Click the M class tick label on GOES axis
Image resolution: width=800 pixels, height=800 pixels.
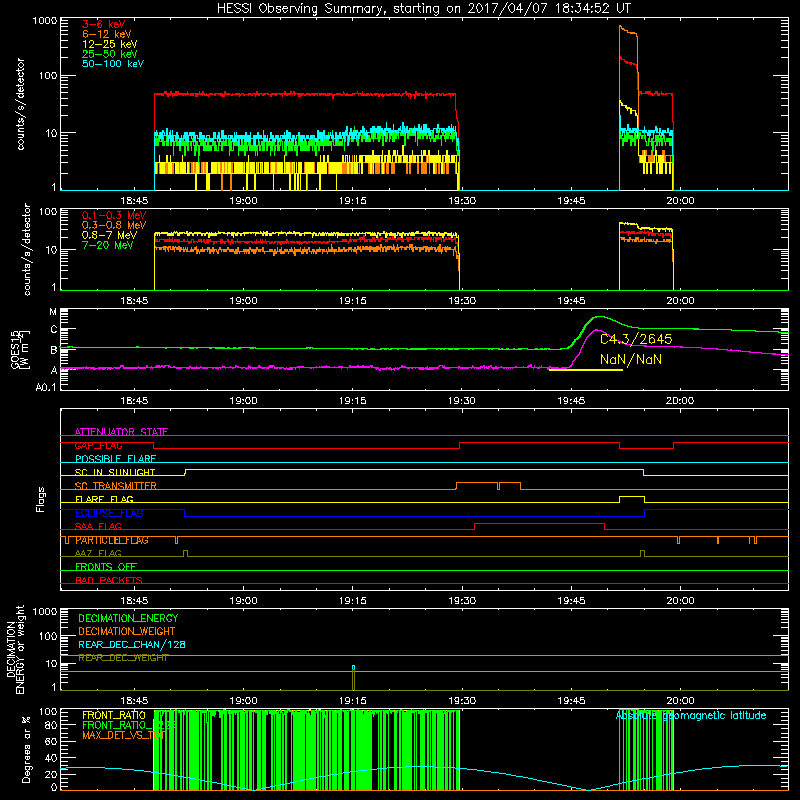click(53, 312)
